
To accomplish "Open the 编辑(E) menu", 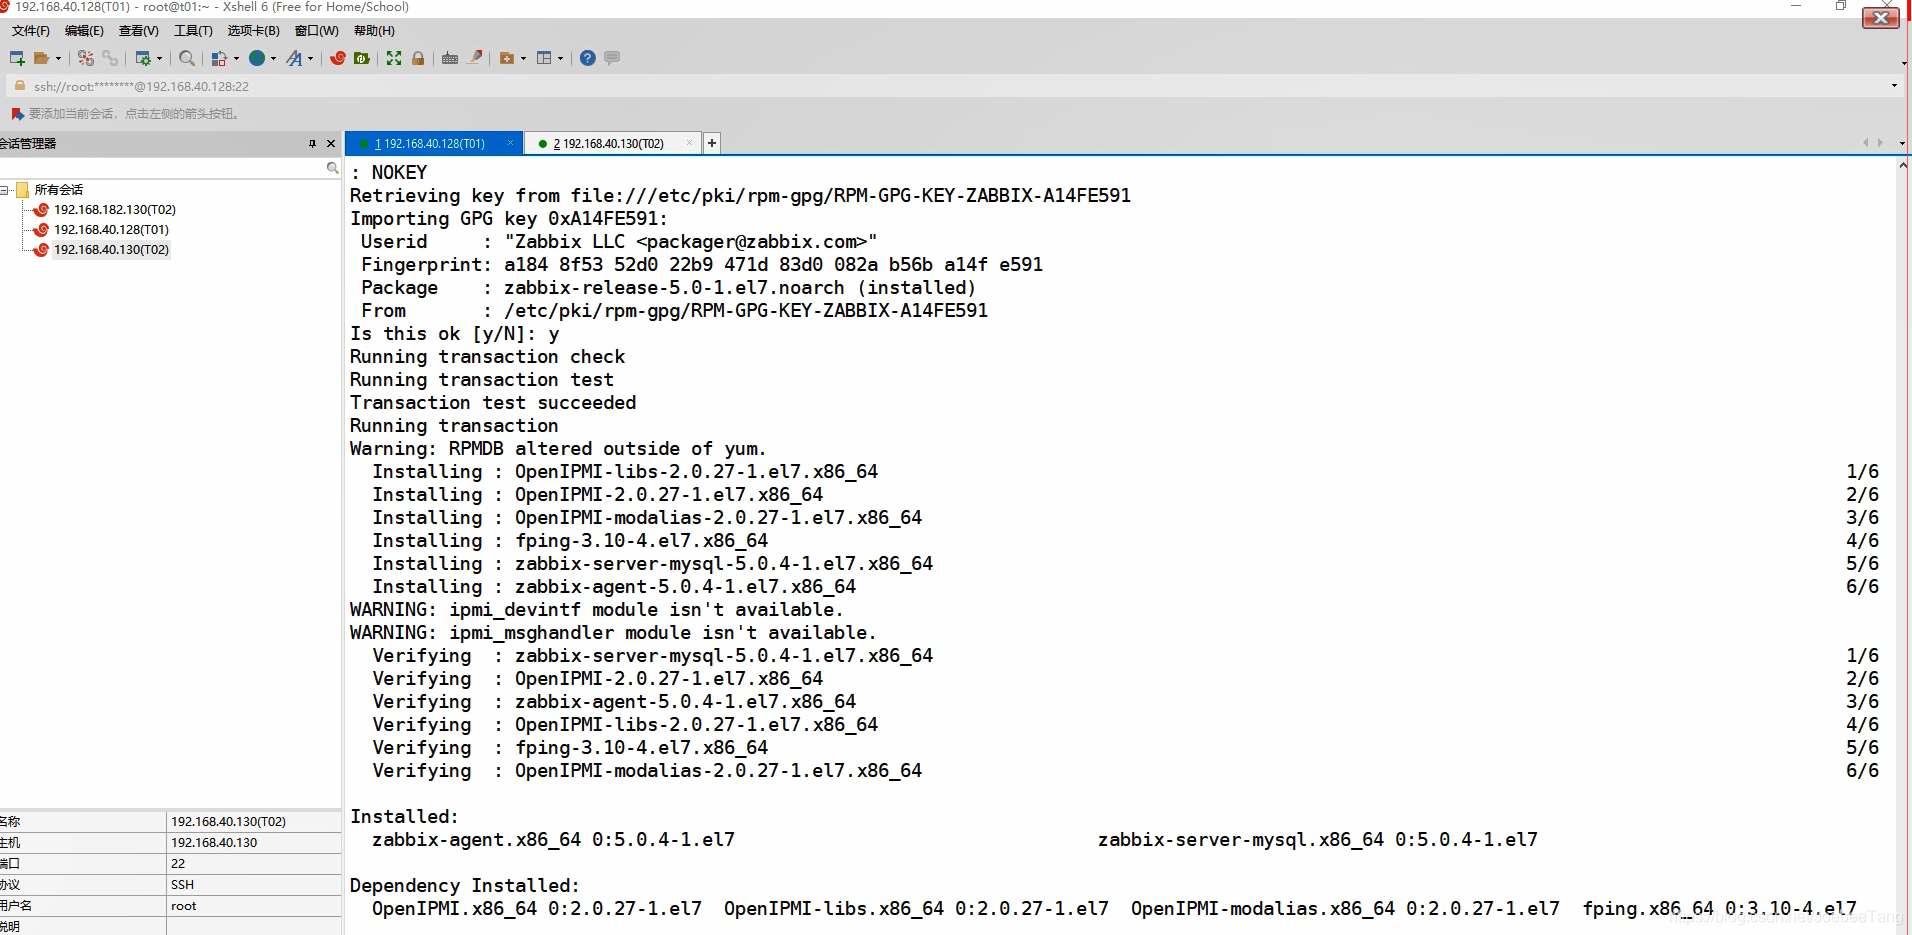I will (84, 31).
